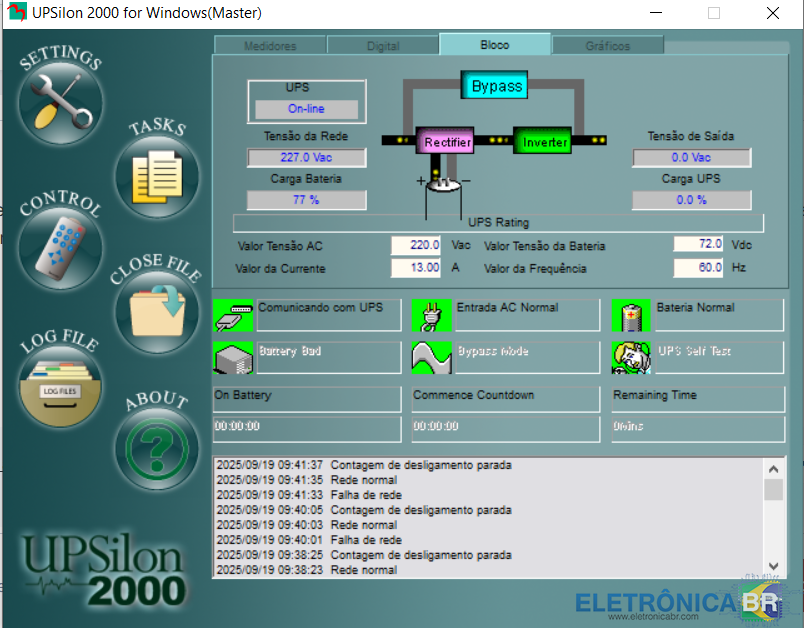804x628 pixels.
Task: Switch to the Medidores tab
Action: pos(270,46)
